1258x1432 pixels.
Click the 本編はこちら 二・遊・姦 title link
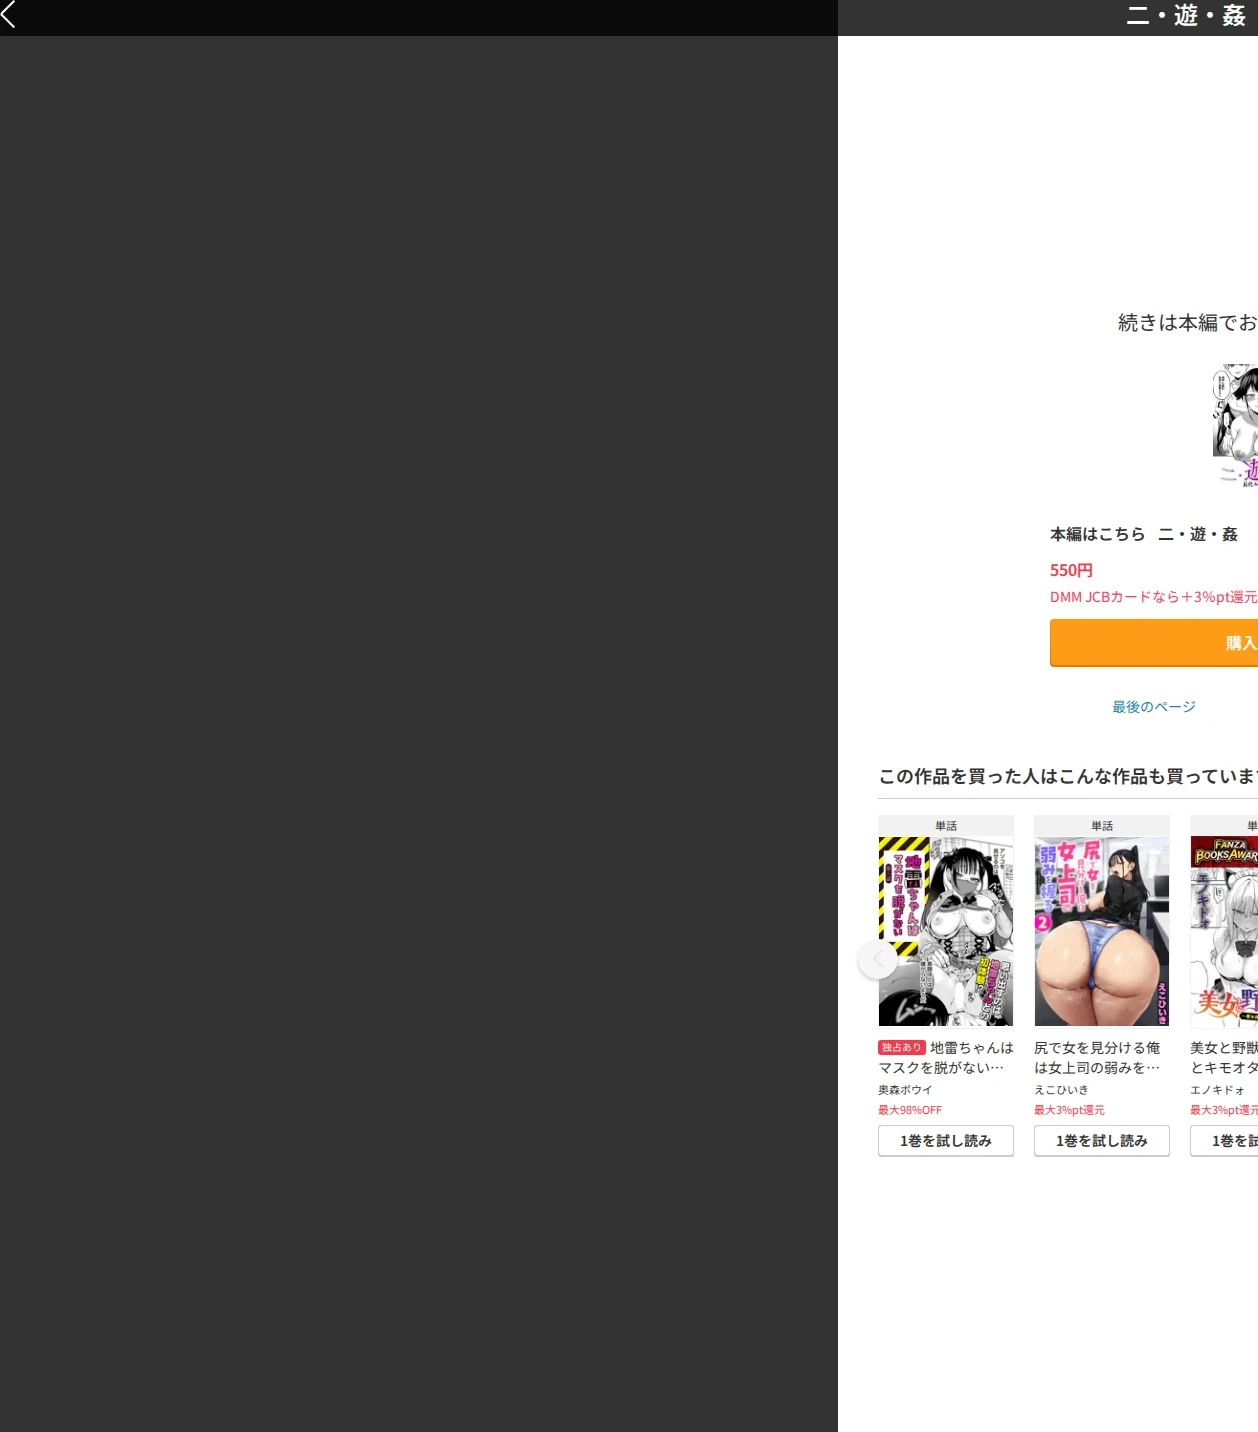(x=1144, y=535)
